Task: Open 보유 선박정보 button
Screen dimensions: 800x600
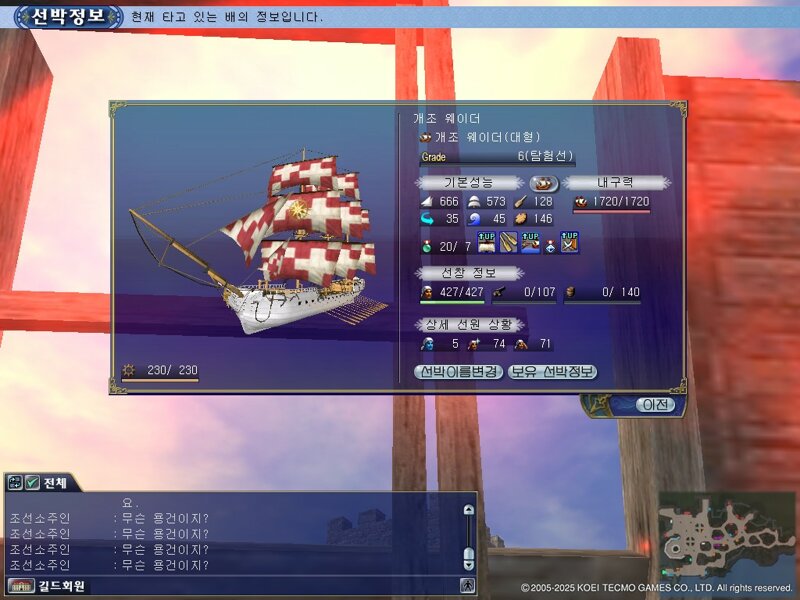Action: 552,372
